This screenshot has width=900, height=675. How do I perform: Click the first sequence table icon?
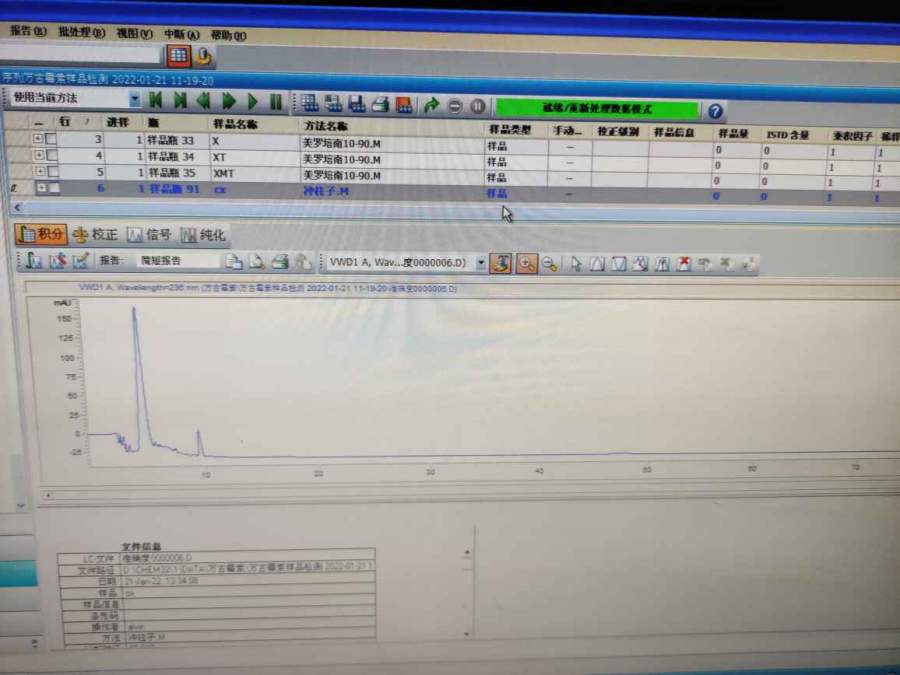point(310,103)
